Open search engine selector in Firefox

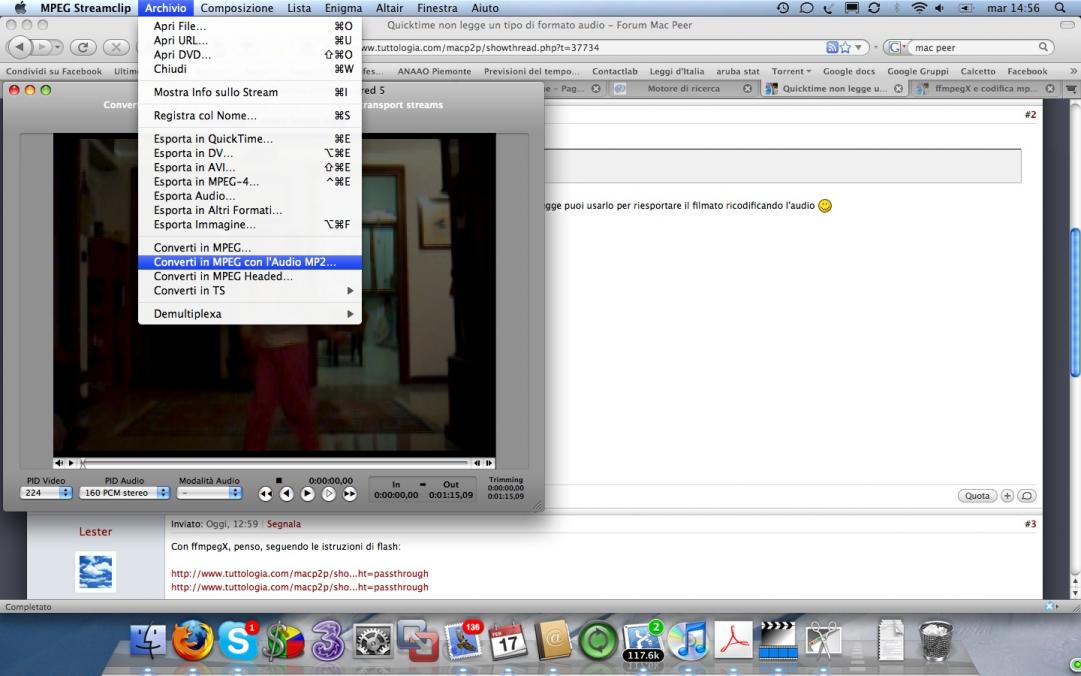[x=896, y=48]
